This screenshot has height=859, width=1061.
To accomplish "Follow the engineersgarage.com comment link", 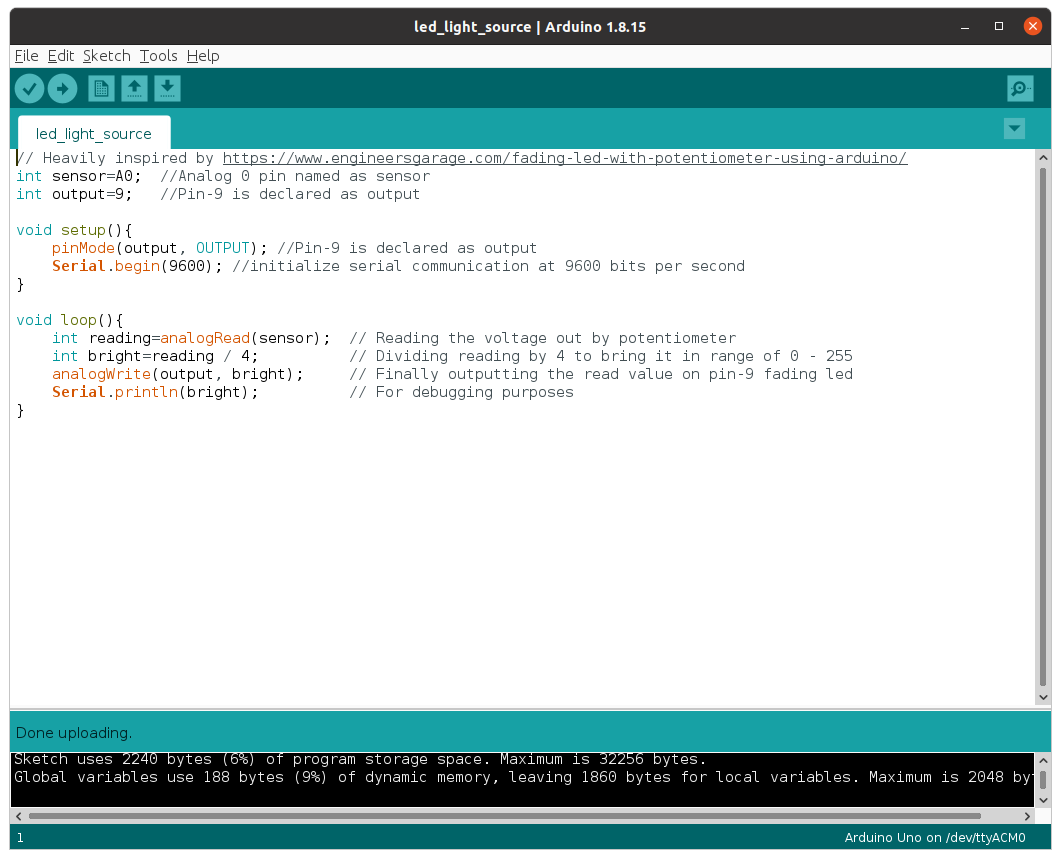I will click(x=564, y=157).
